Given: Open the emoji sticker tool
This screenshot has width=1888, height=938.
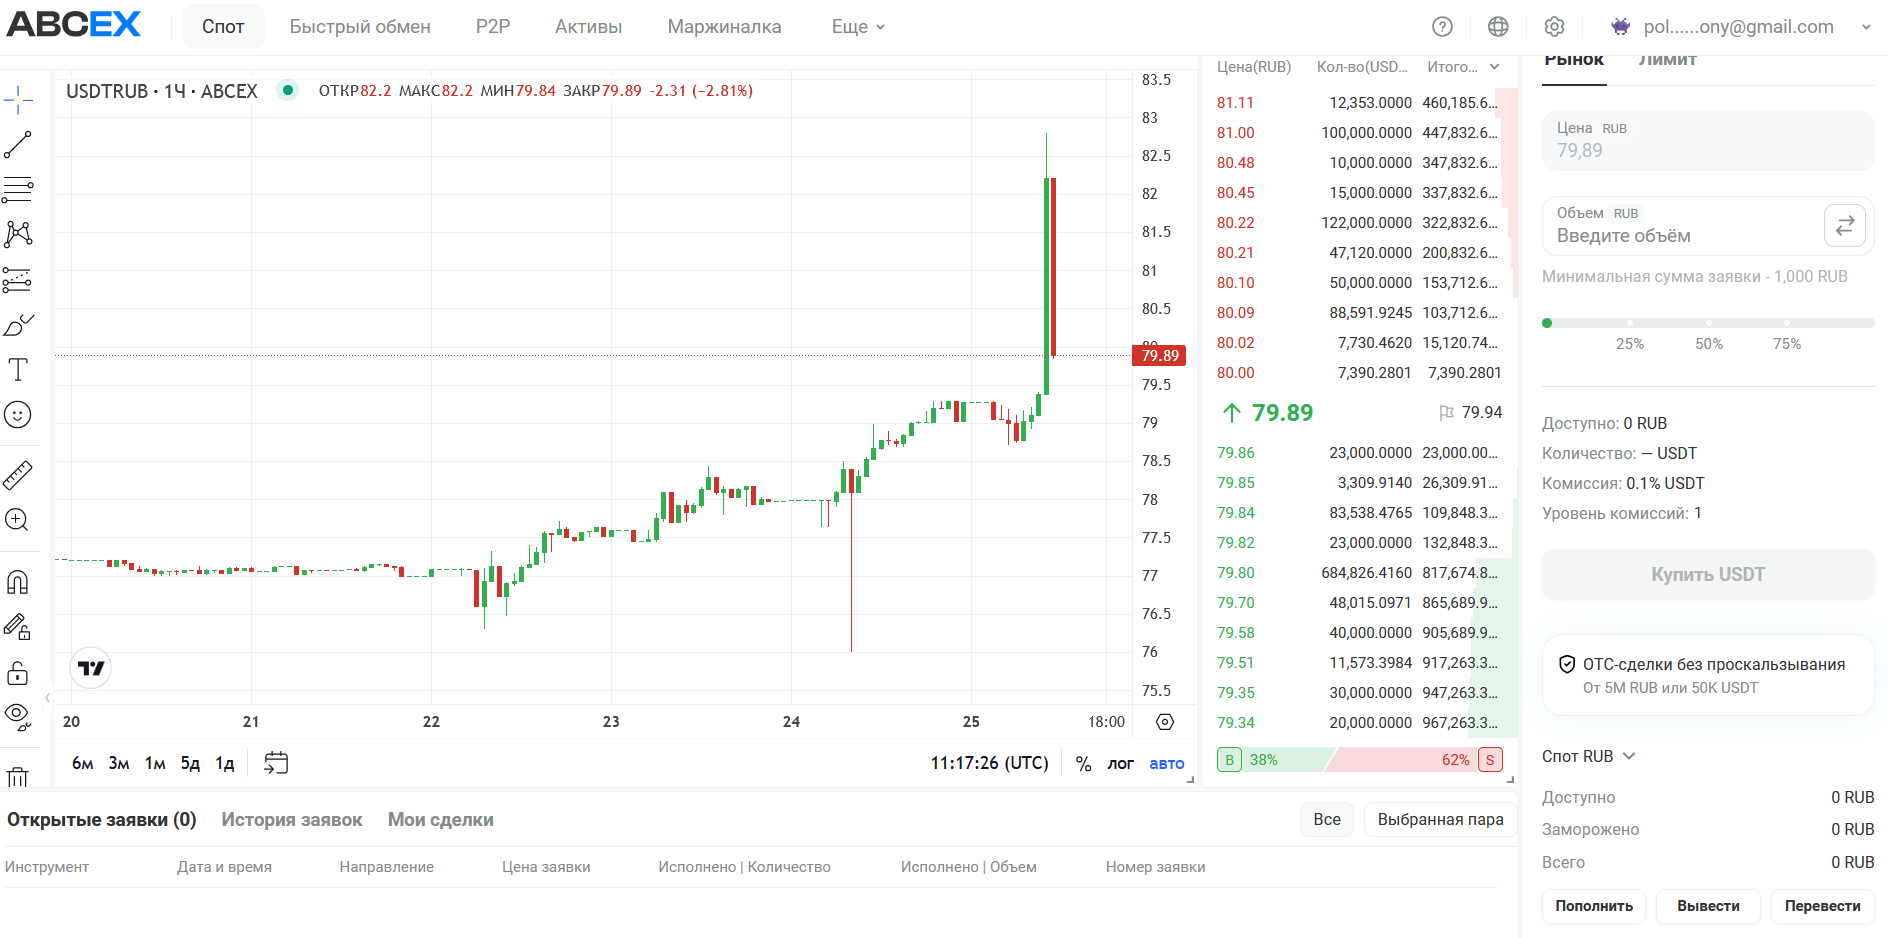Looking at the screenshot, I should 18,415.
